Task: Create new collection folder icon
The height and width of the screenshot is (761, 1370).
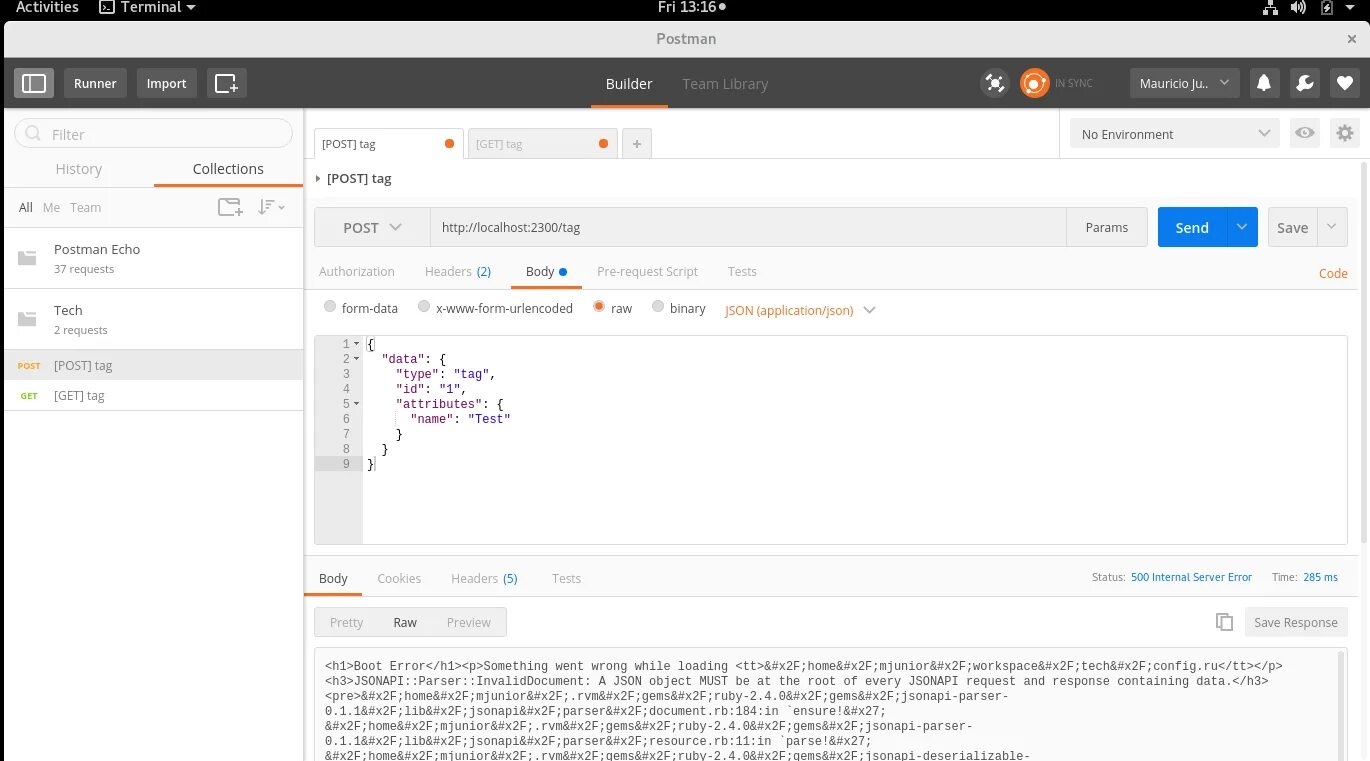Action: (230, 207)
